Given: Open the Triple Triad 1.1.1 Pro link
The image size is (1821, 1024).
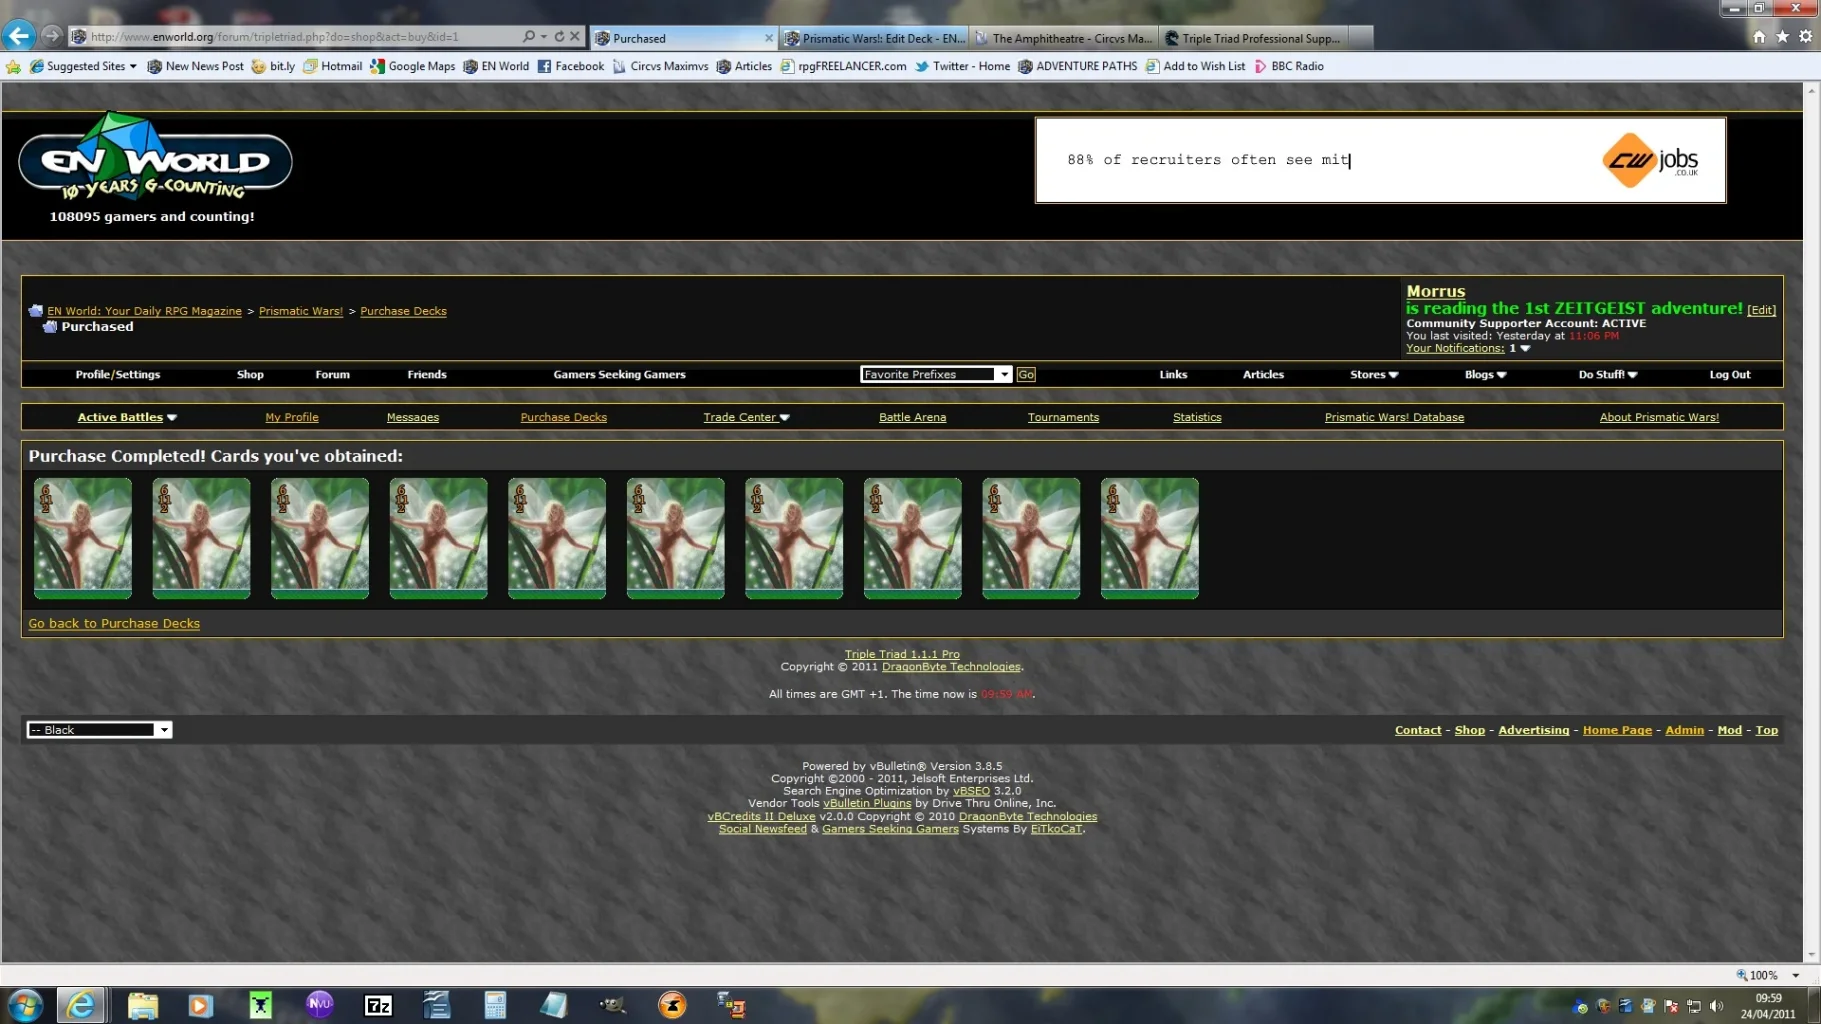Looking at the screenshot, I should point(902,654).
